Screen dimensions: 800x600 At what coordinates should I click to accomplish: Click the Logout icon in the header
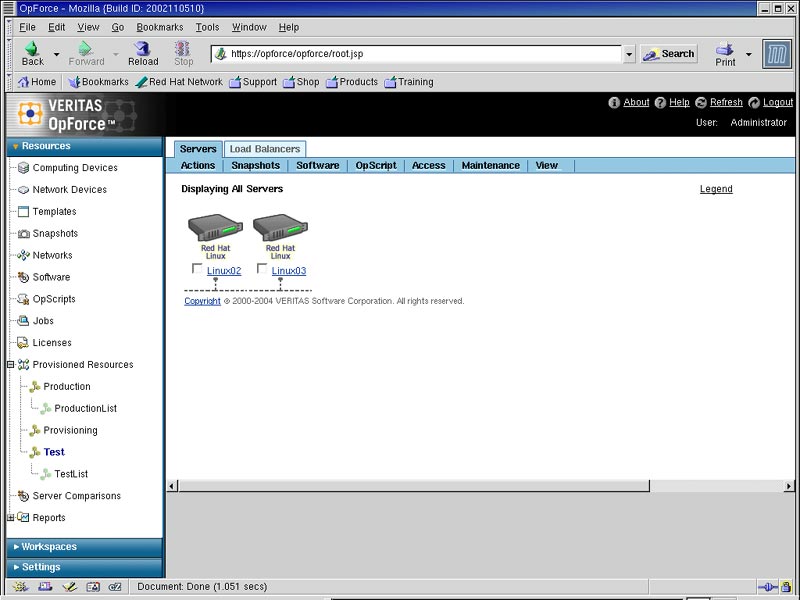tap(754, 103)
